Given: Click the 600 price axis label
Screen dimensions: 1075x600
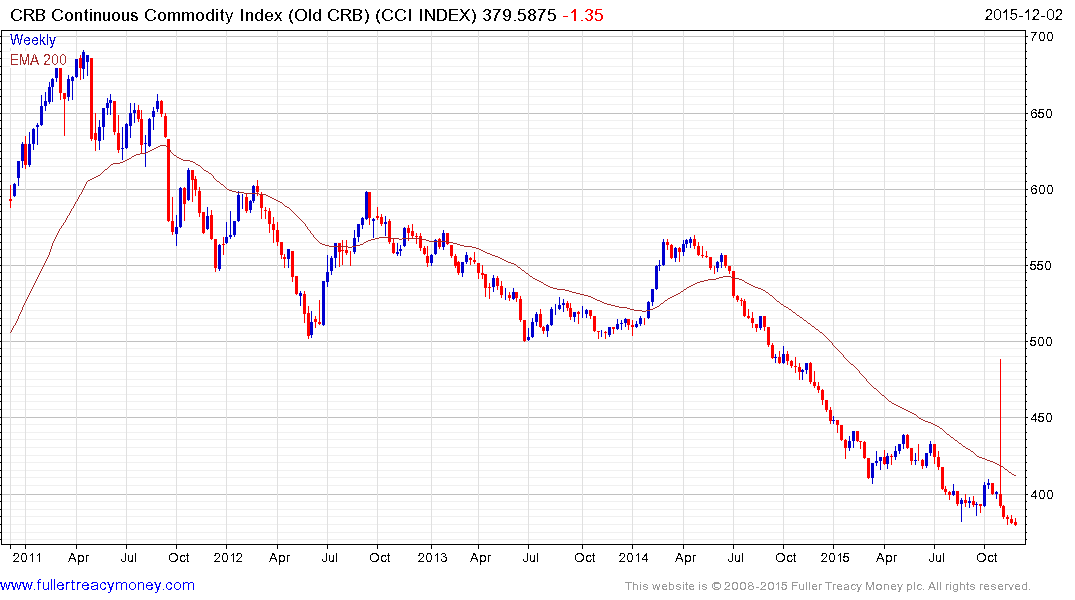Looking at the screenshot, I should pyautogui.click(x=1041, y=190).
